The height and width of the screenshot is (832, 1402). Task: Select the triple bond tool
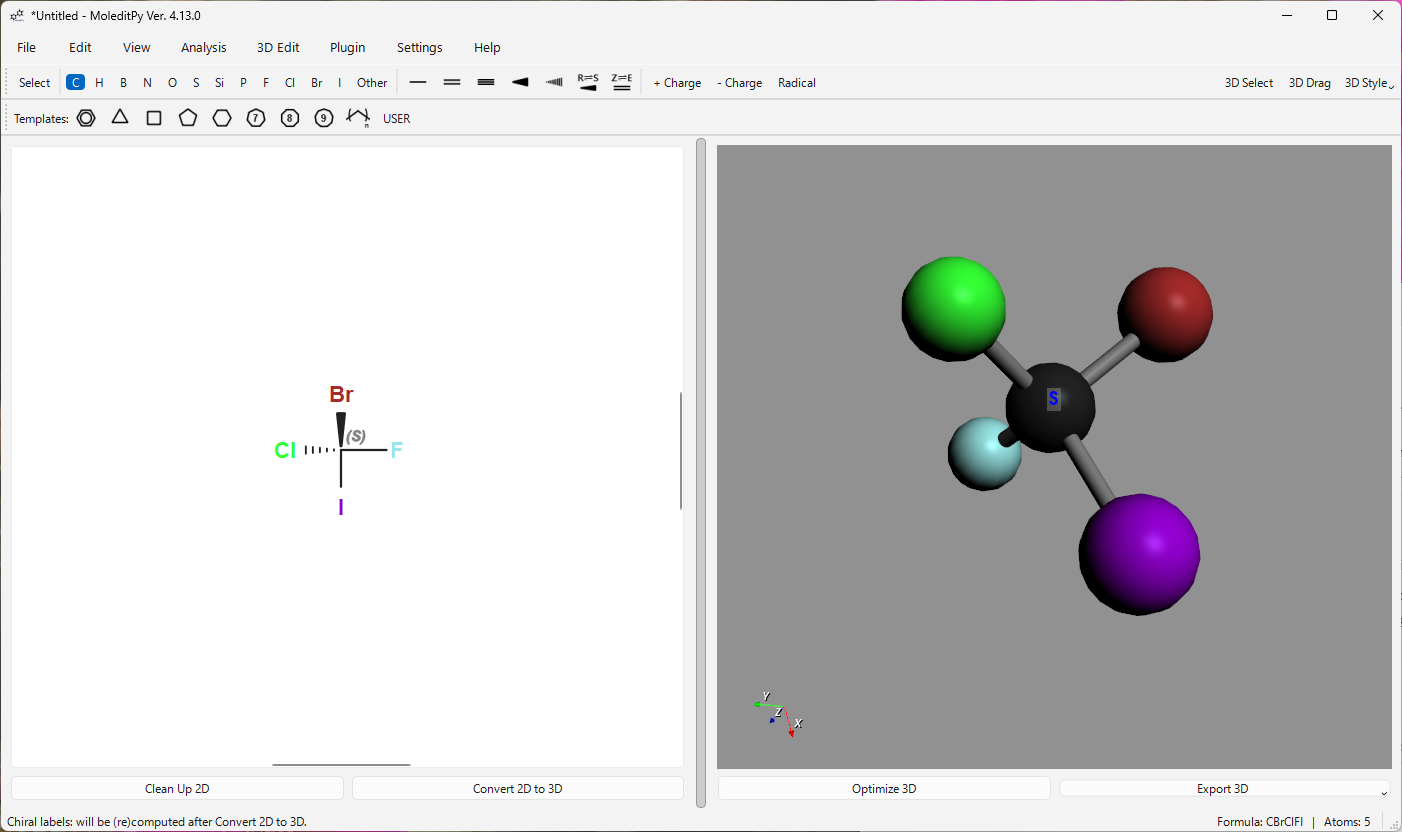tap(486, 82)
